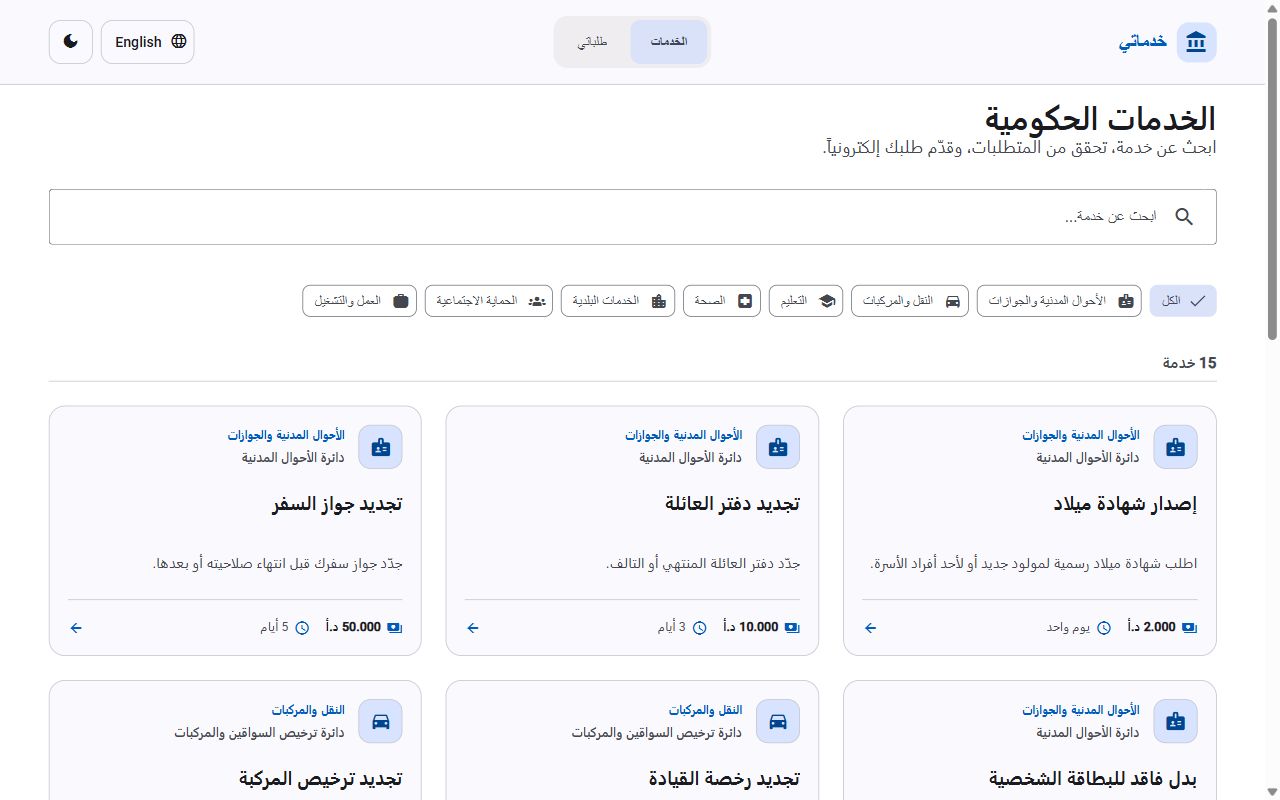Click the arrow on إصدار شهادة ميلاد card
Screen dimensions: 1280x800
870,628
